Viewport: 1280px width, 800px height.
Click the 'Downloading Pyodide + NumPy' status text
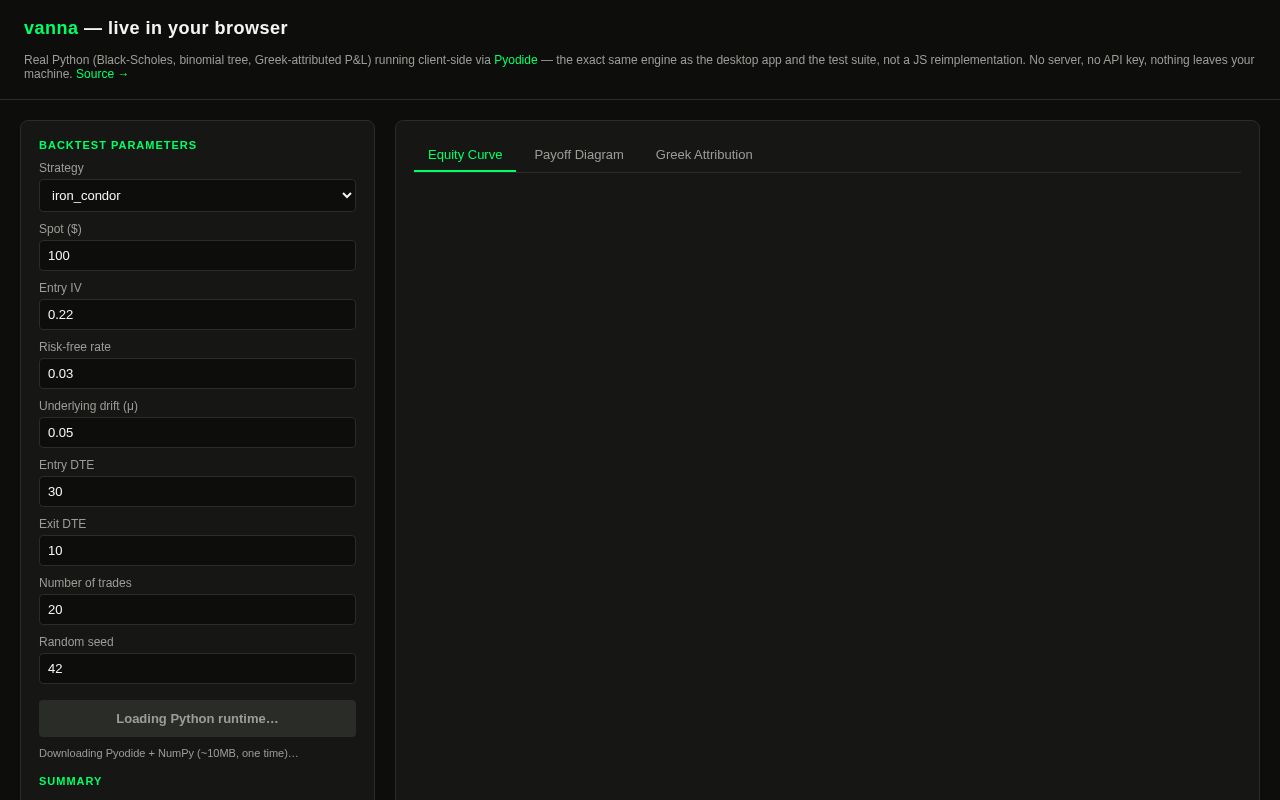point(169,753)
